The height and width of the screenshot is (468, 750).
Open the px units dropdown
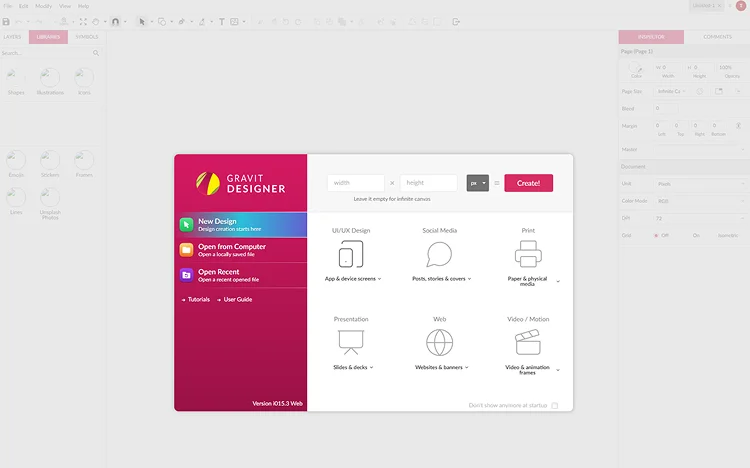point(477,183)
